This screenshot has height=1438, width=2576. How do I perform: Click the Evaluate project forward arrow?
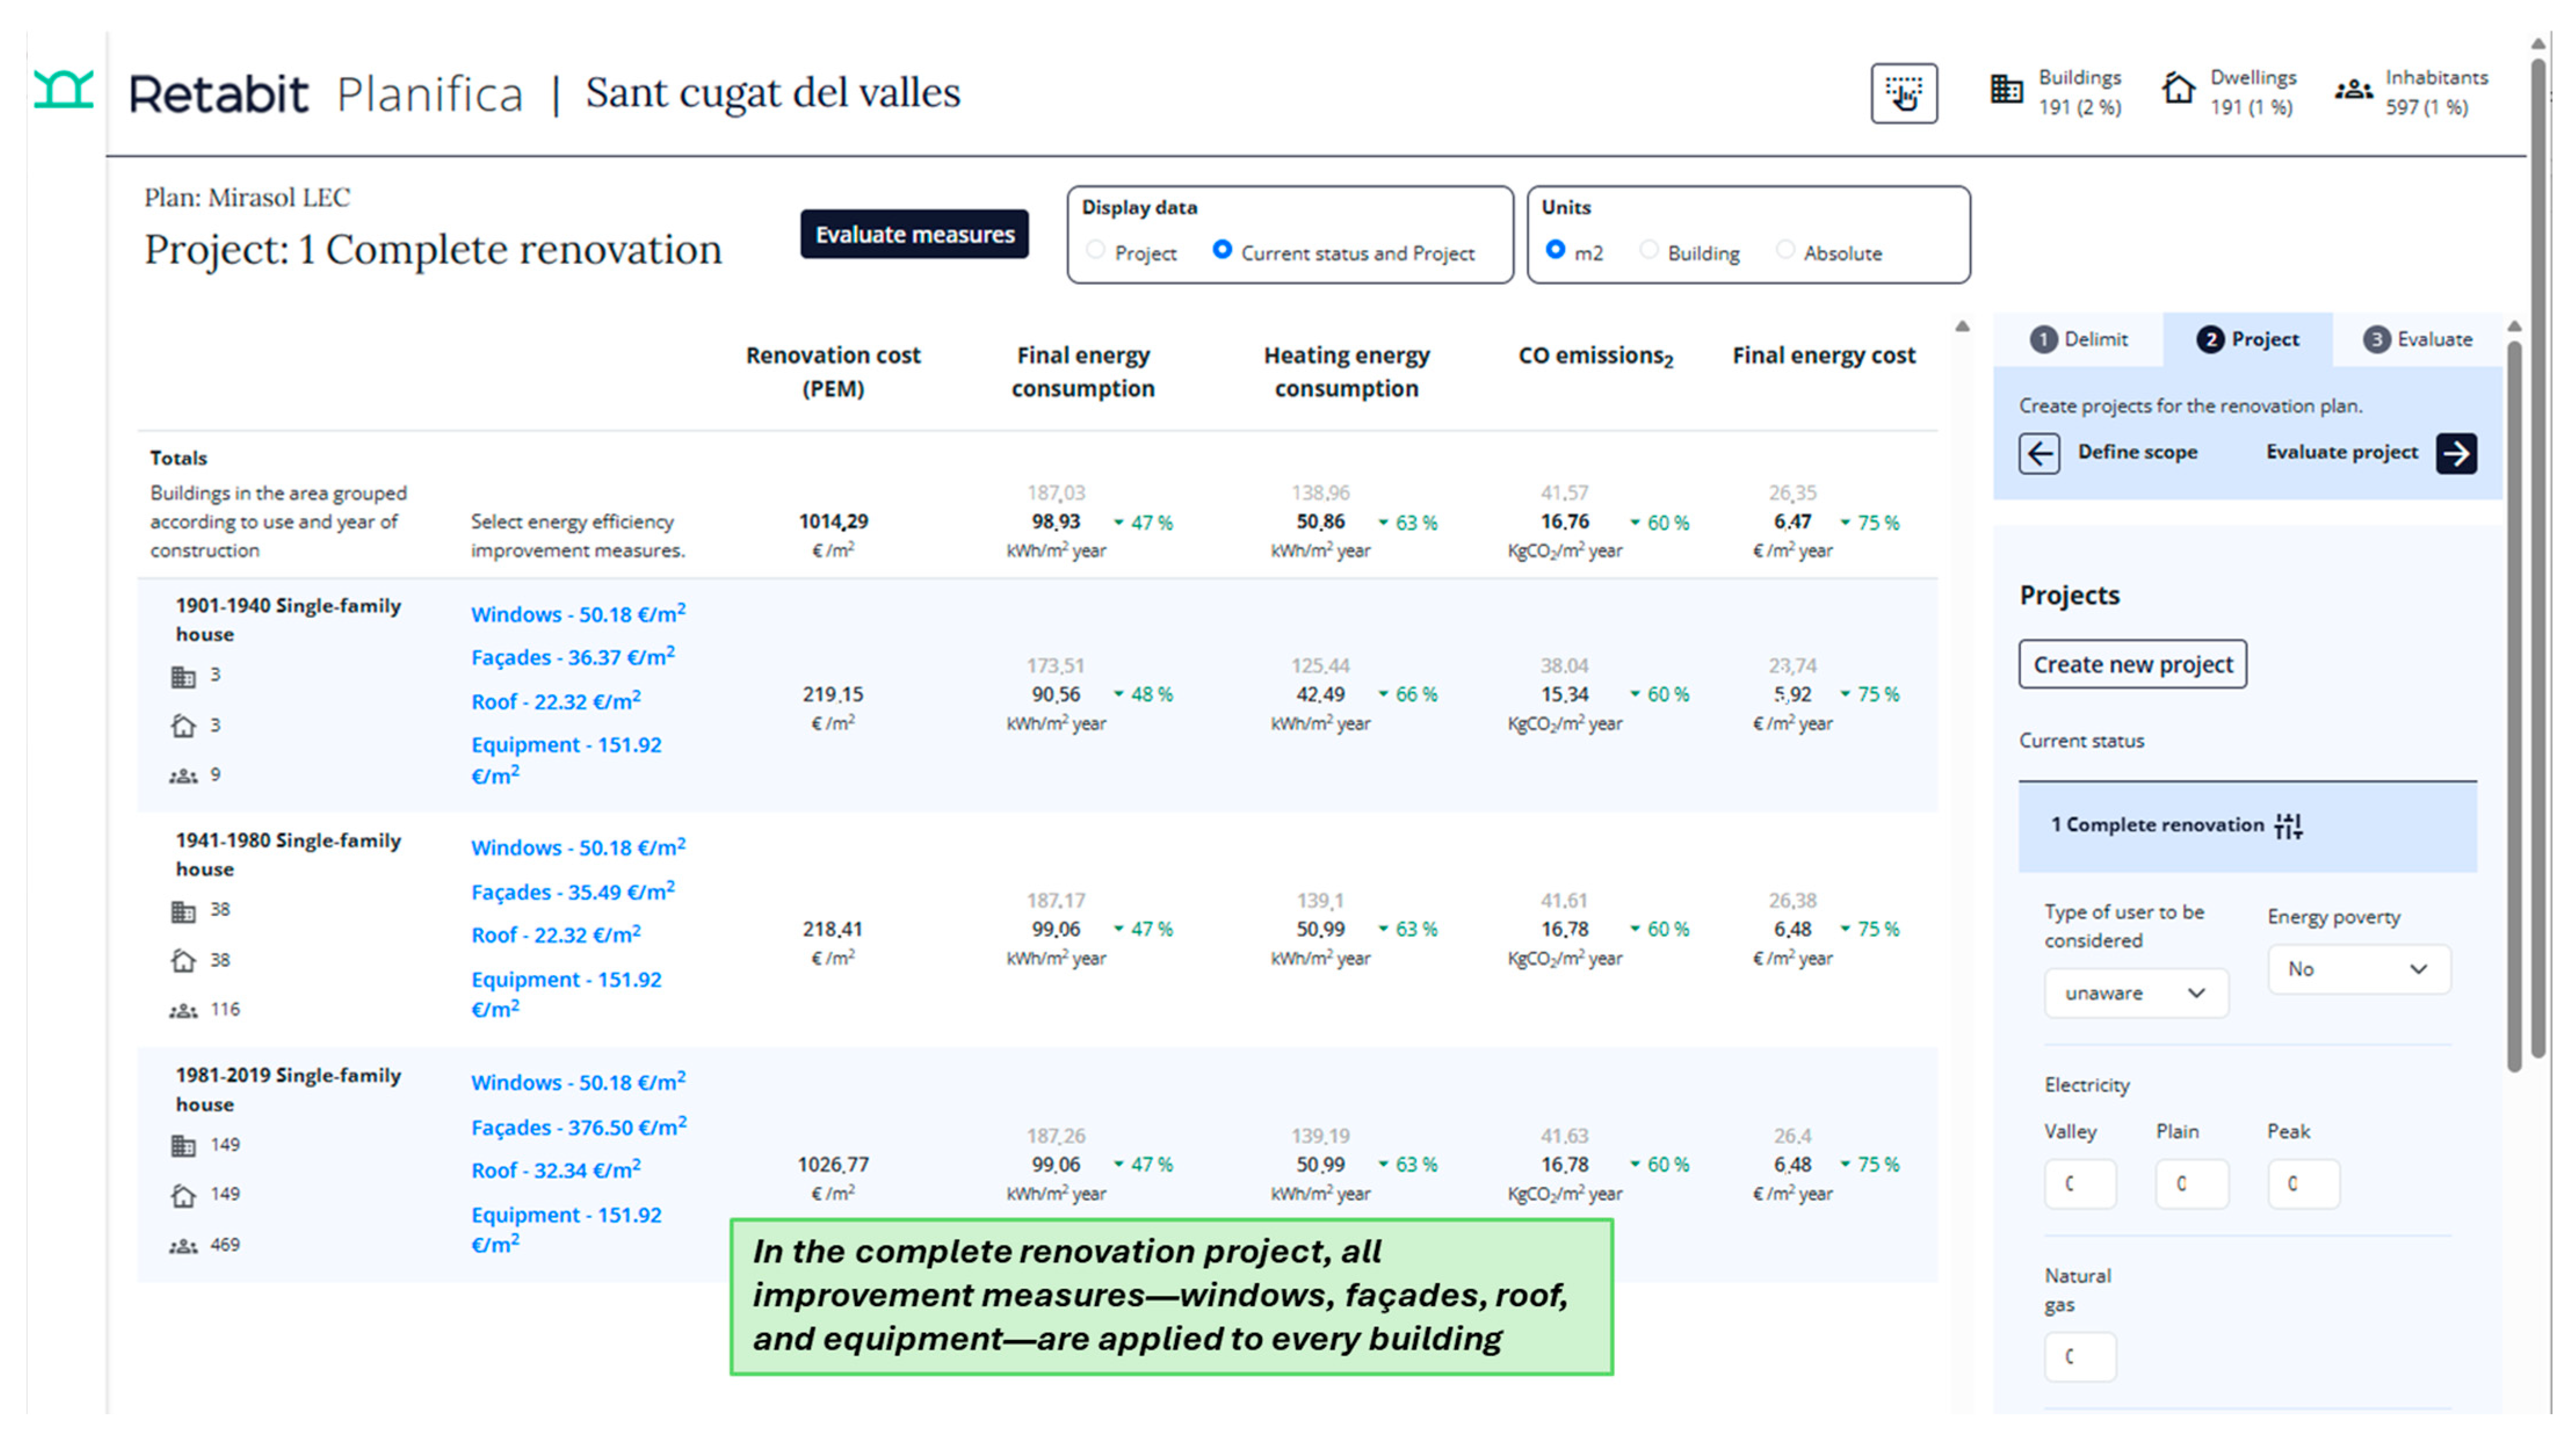pos(2456,453)
